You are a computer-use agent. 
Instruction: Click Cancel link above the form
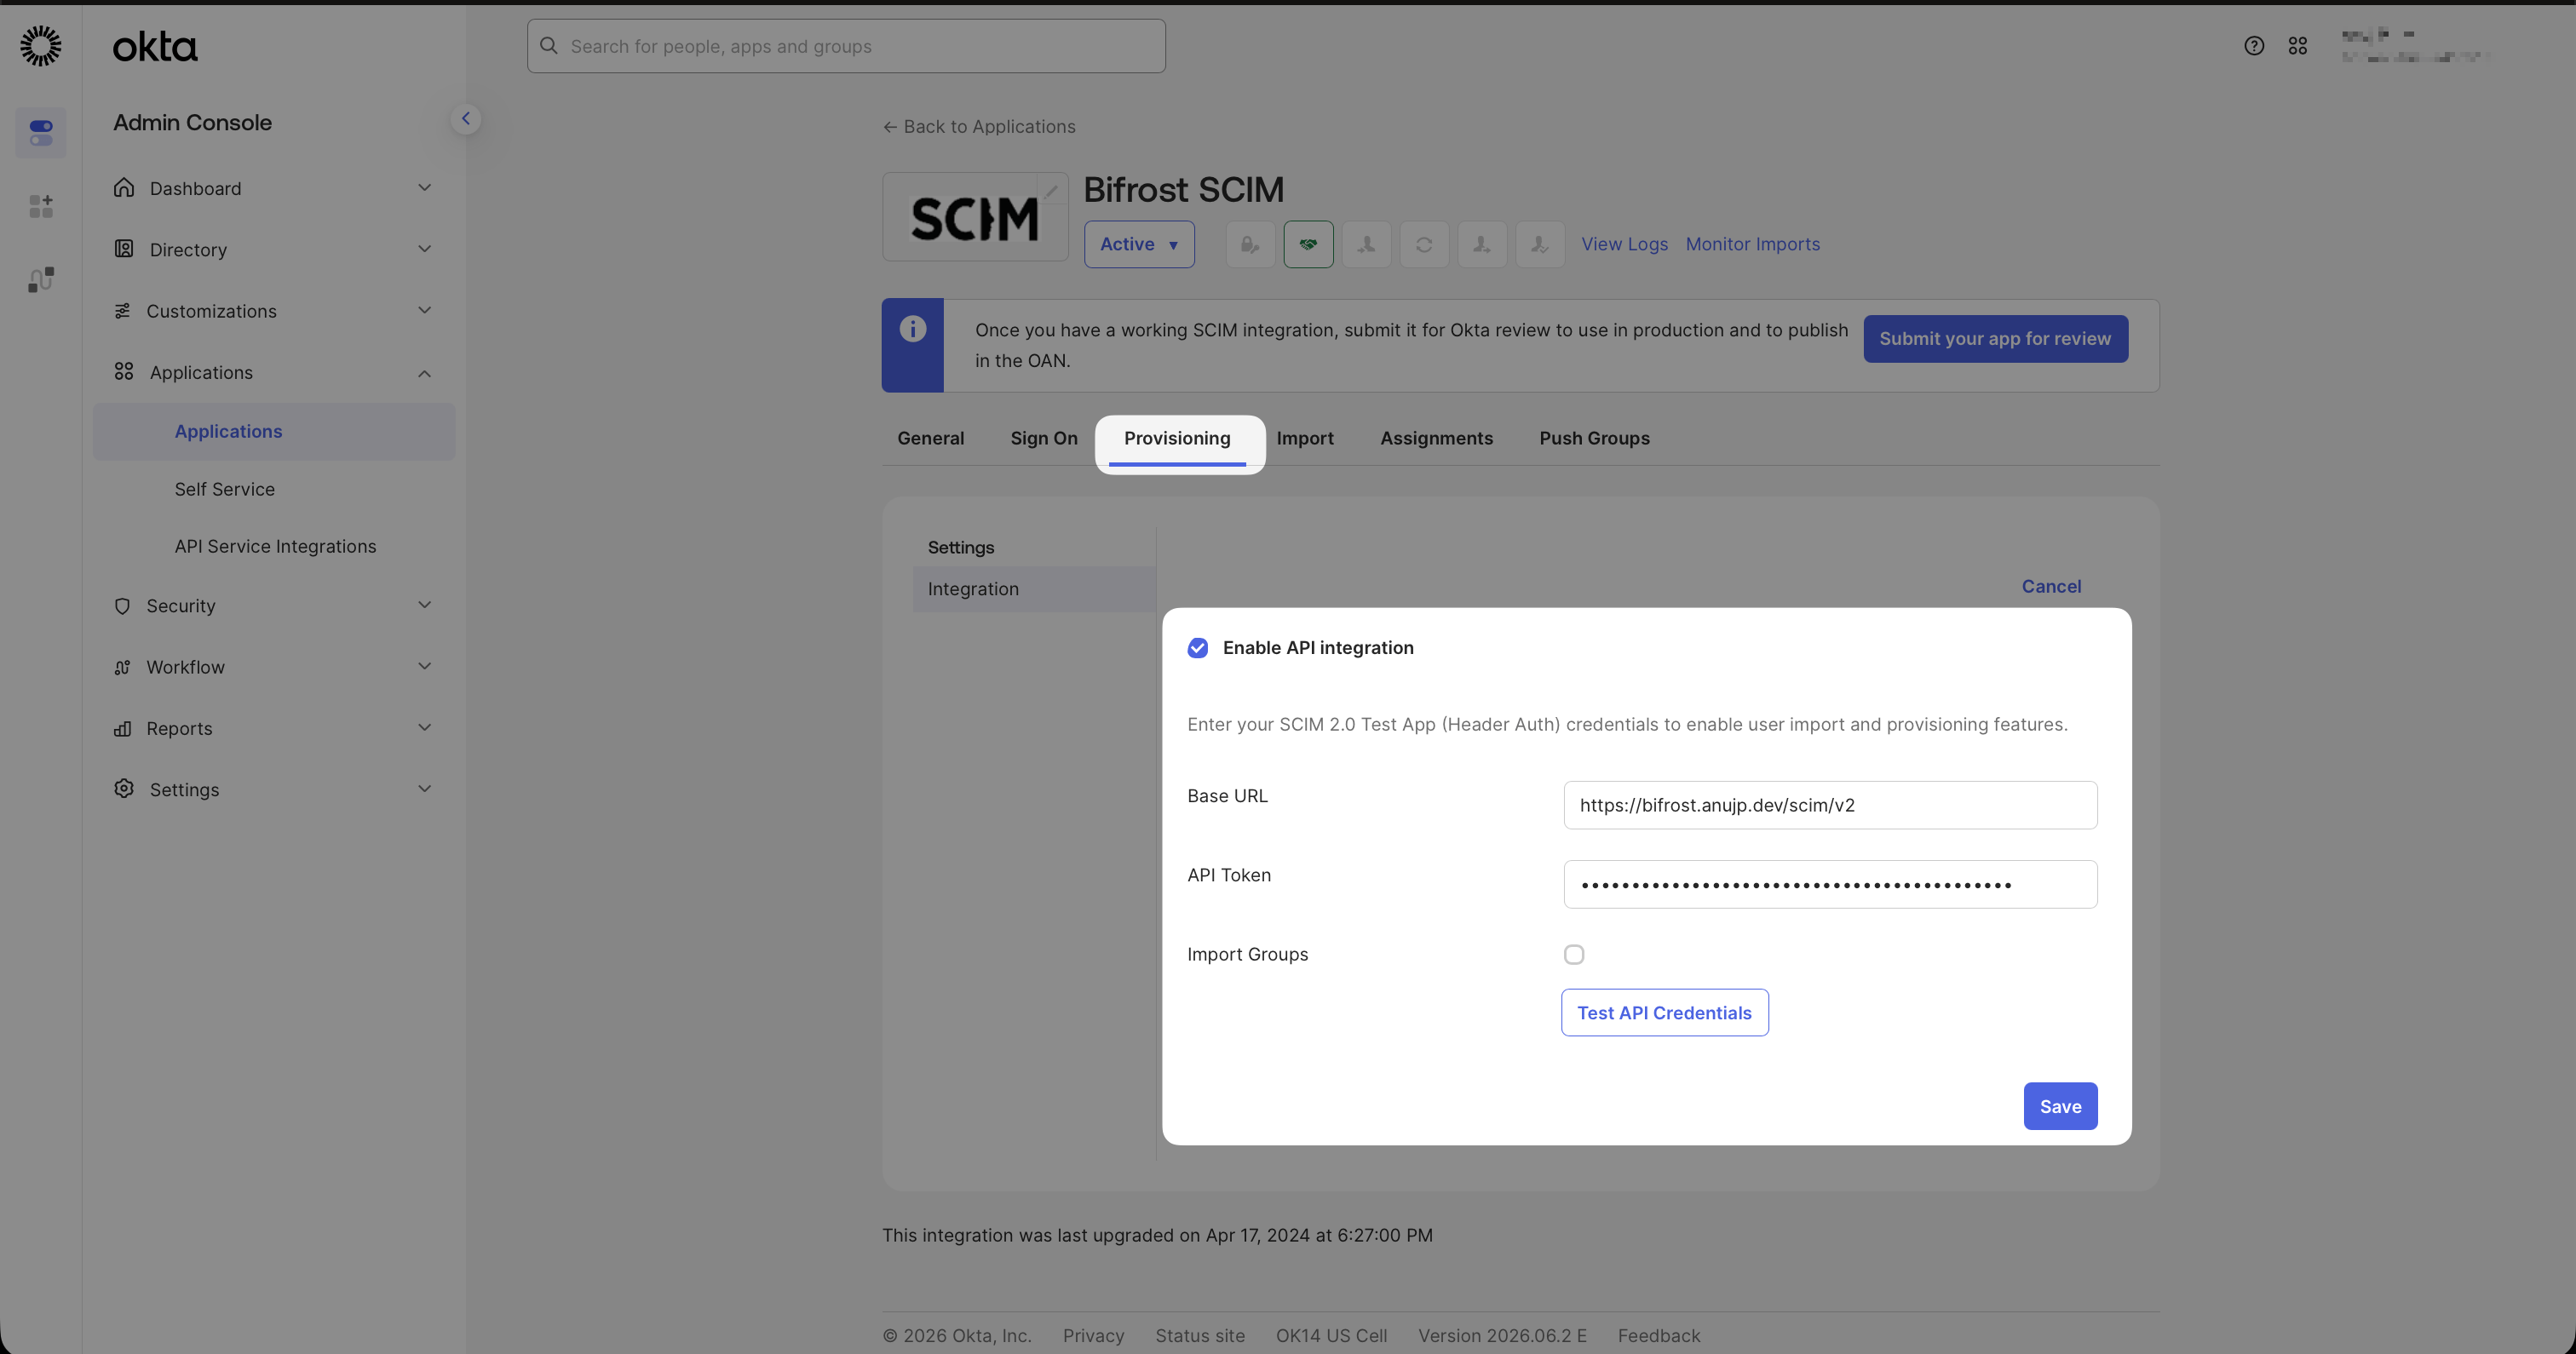pos(2051,586)
